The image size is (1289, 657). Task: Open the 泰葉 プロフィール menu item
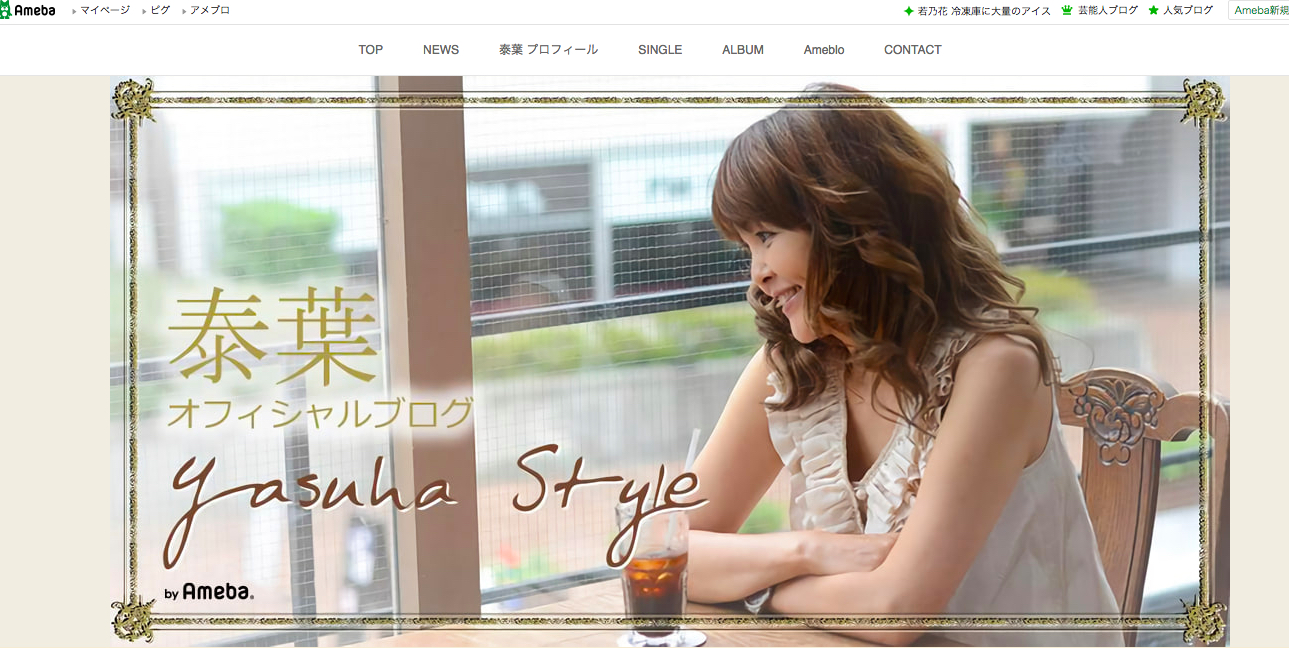point(548,49)
